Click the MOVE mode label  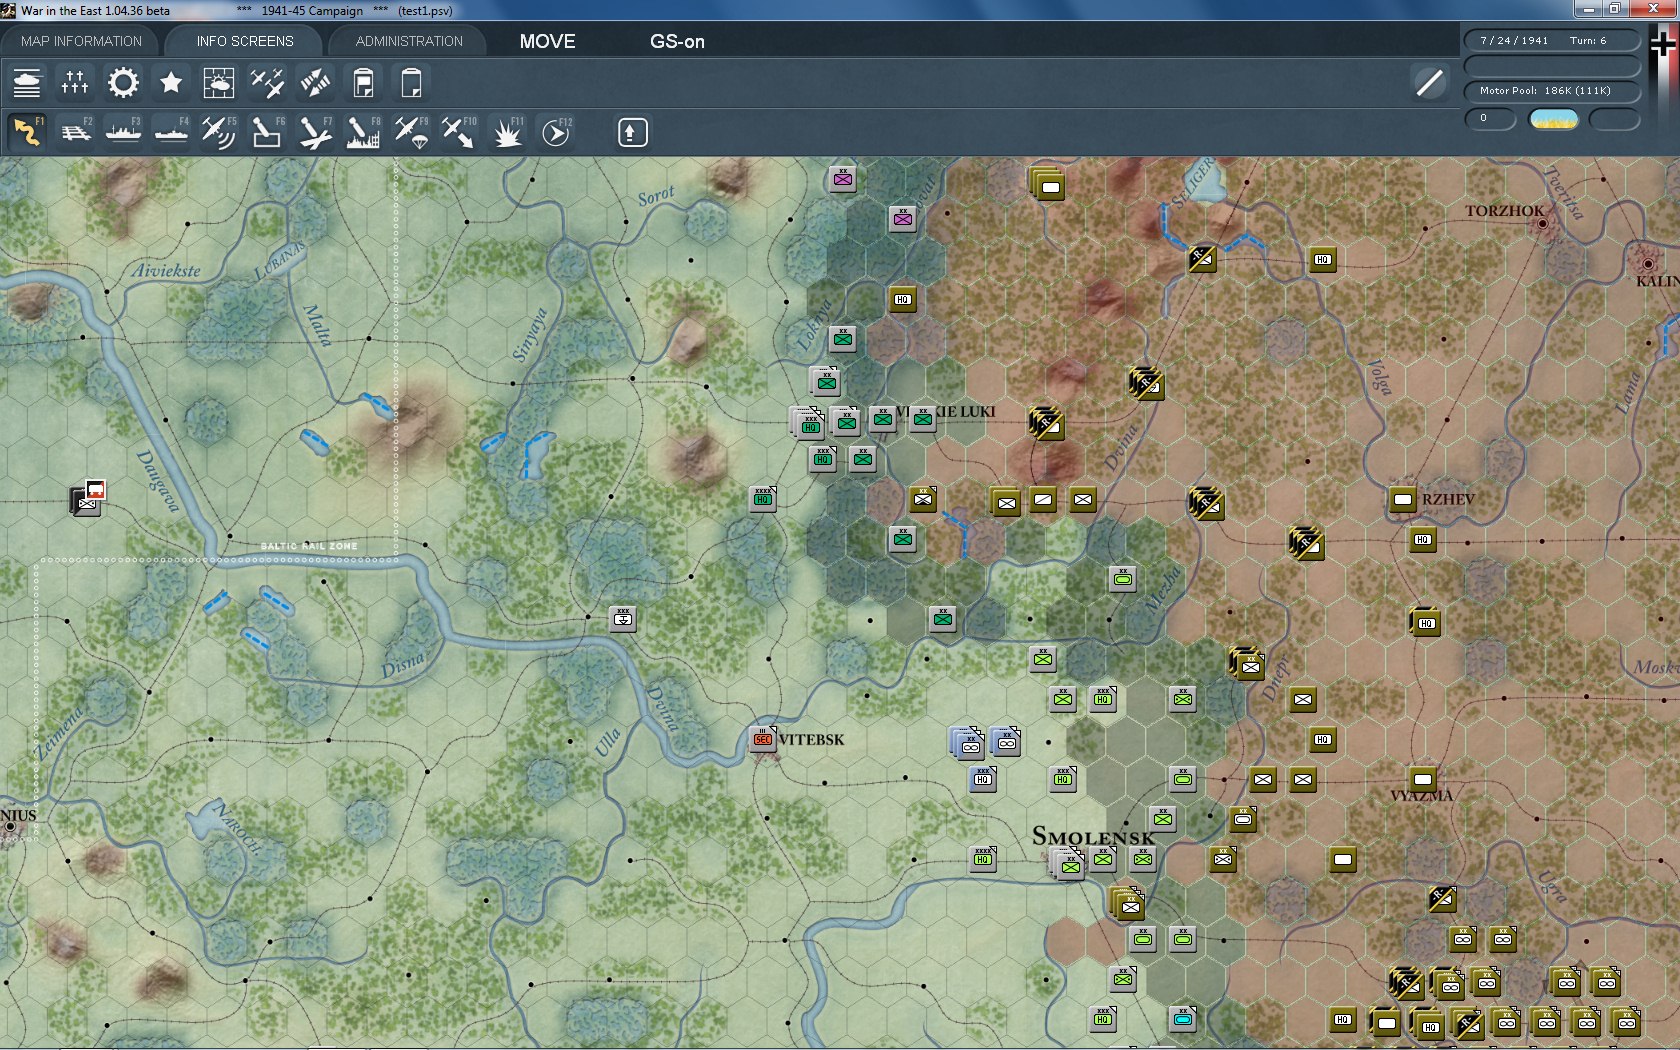tap(547, 41)
